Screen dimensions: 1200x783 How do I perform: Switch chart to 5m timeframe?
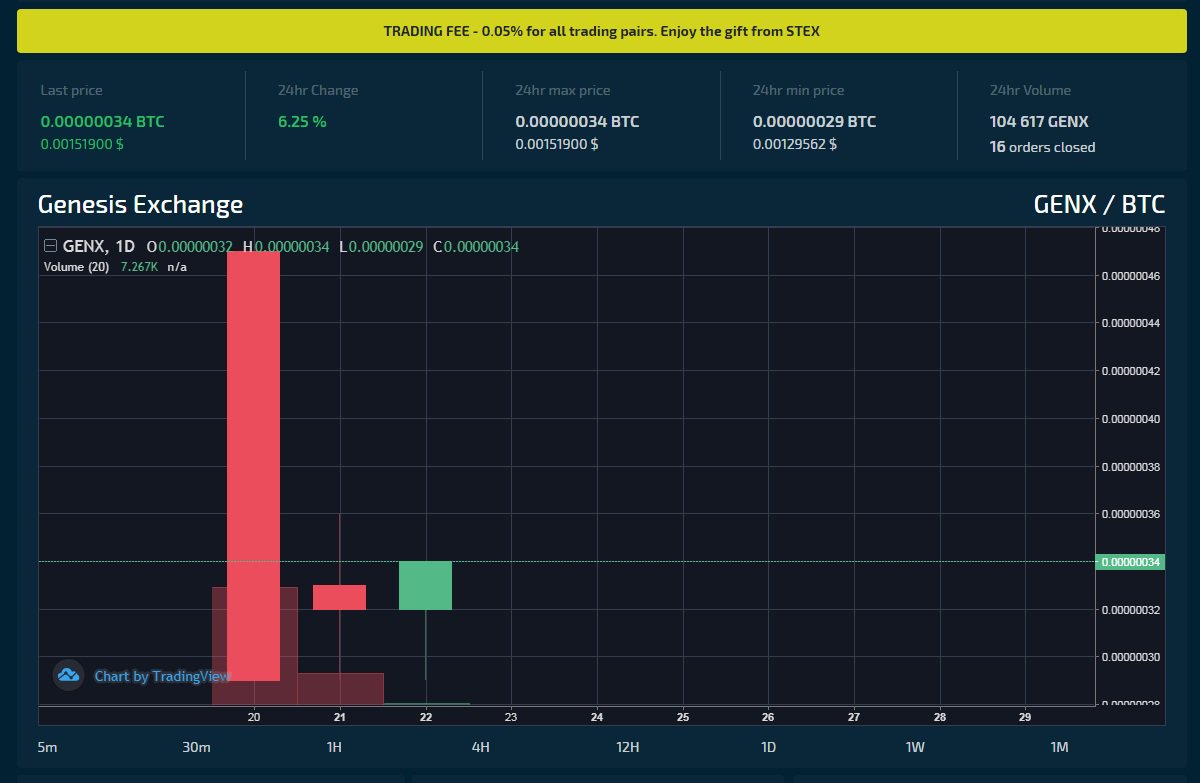click(x=47, y=747)
